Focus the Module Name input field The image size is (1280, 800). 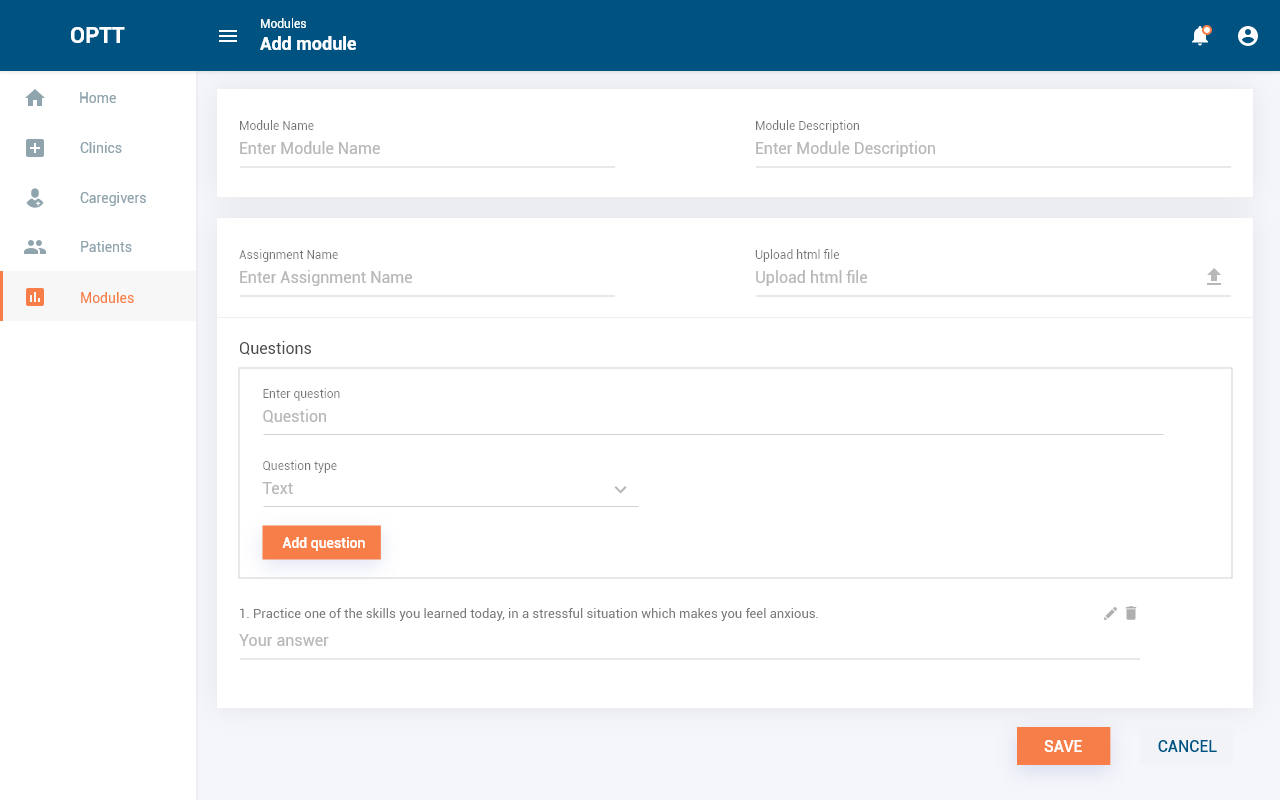426,149
